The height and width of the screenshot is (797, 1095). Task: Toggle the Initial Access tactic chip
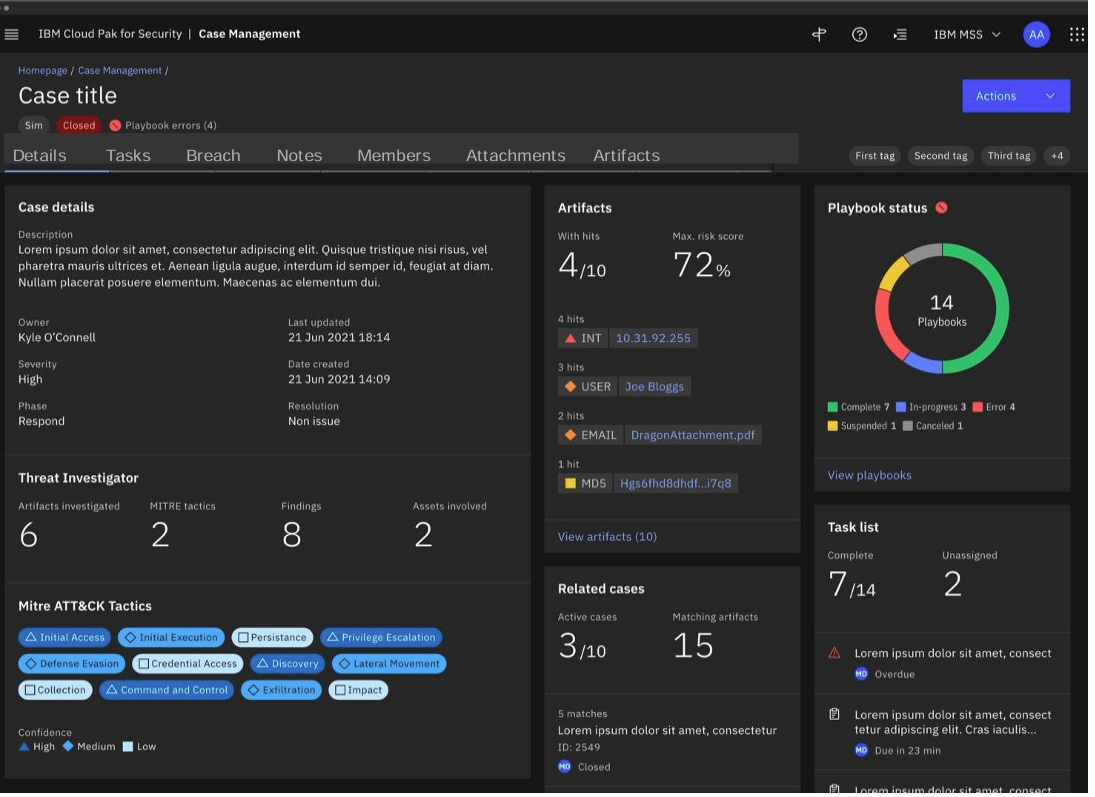coord(64,636)
